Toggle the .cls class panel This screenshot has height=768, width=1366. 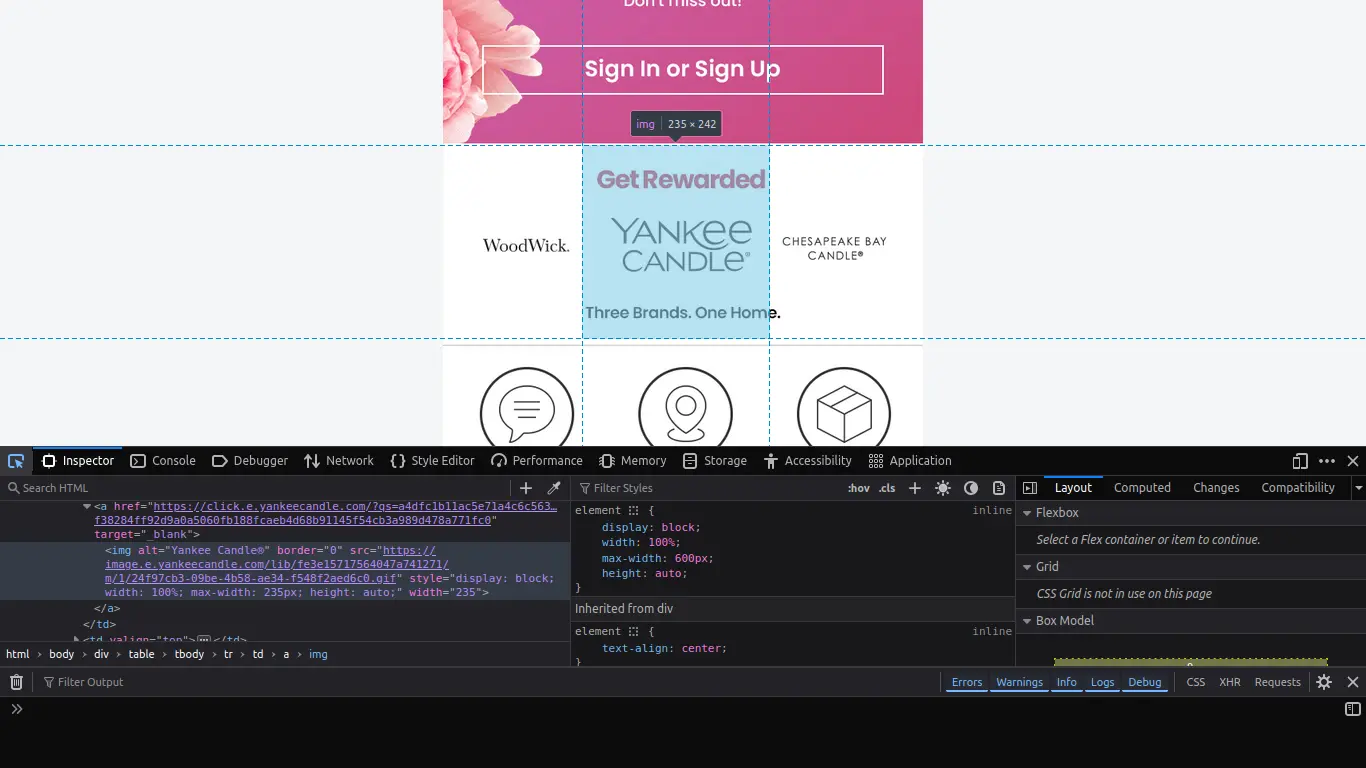click(887, 488)
